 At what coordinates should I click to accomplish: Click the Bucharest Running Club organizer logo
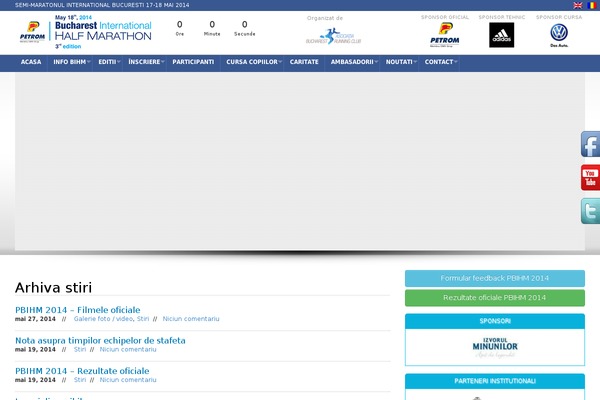click(x=333, y=36)
